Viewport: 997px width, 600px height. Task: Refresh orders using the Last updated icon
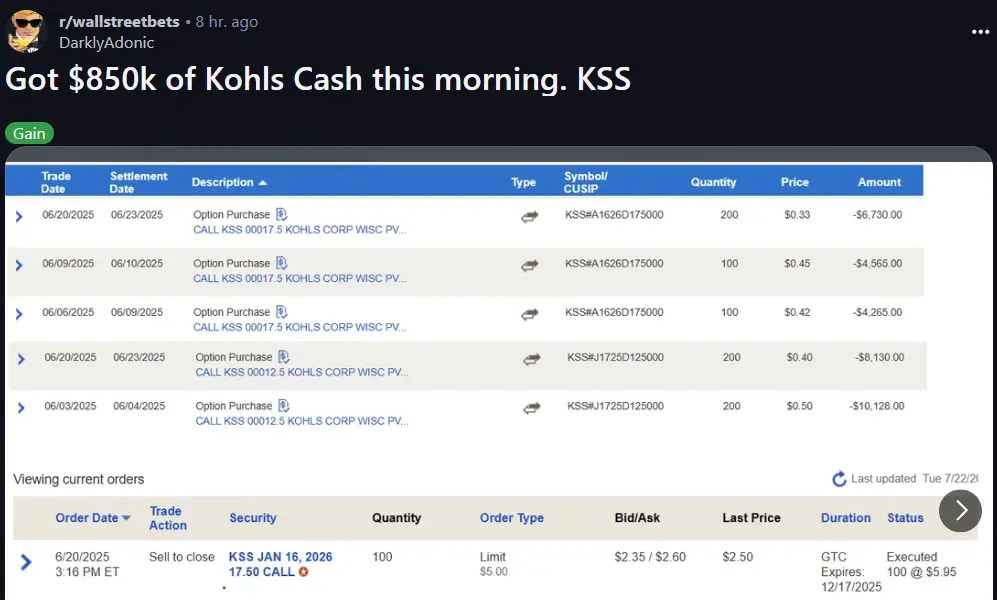pos(839,479)
